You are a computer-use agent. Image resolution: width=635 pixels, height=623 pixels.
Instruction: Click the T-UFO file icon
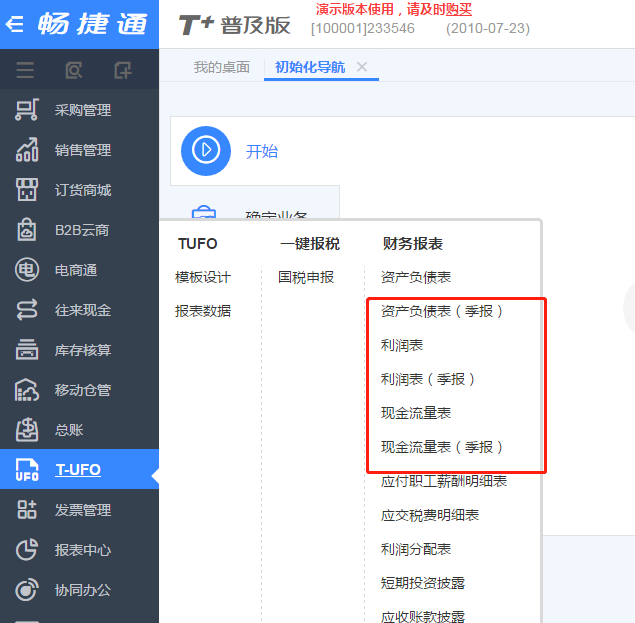coord(27,470)
